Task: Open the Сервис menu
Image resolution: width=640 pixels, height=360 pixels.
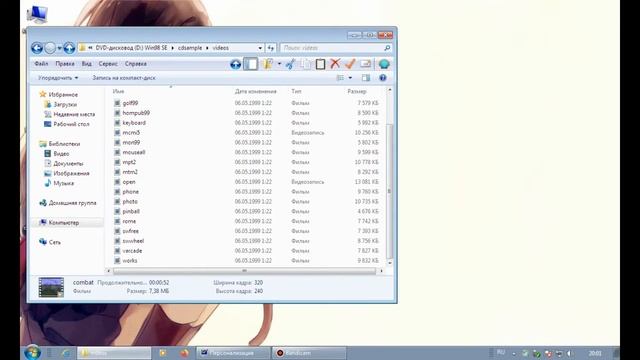Action: tap(108, 64)
